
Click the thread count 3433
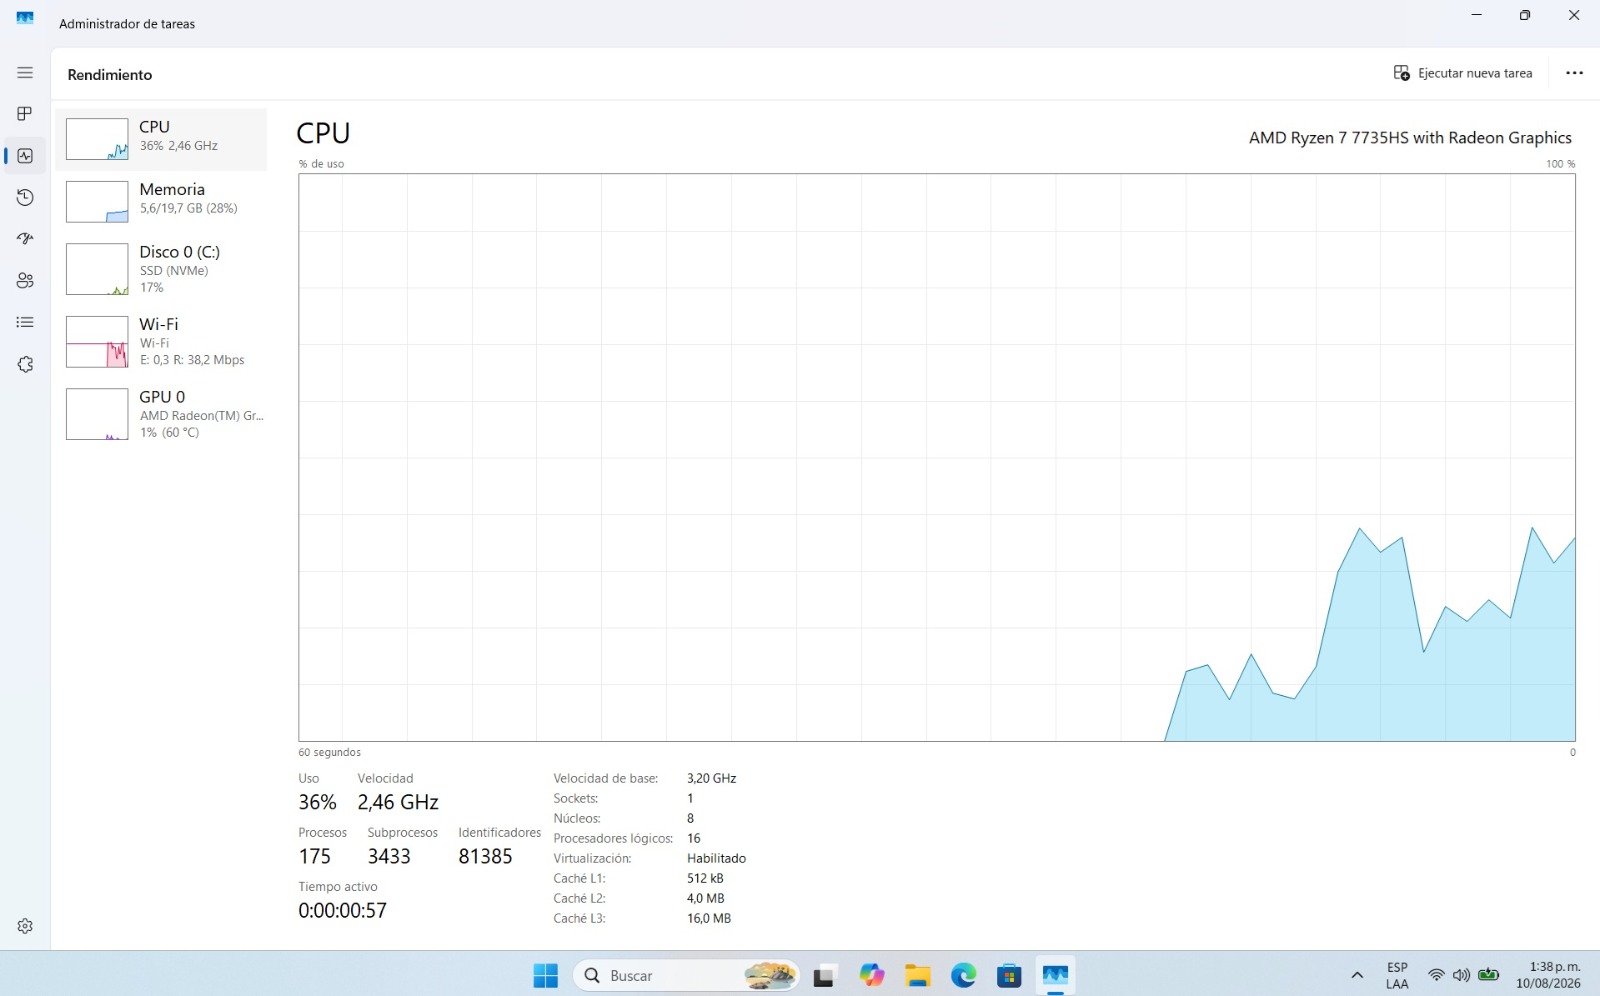(389, 856)
